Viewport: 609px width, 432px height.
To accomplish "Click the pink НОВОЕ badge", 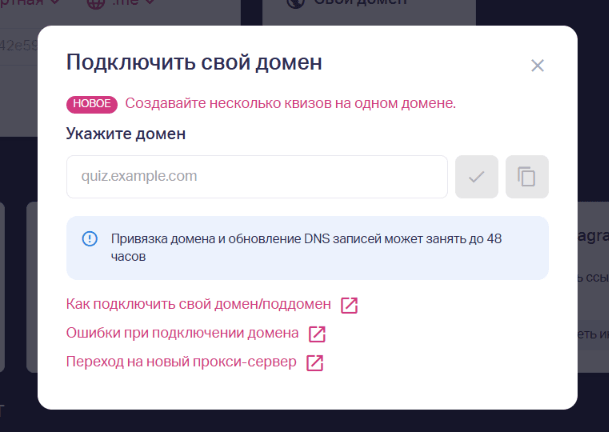I will tap(92, 104).
